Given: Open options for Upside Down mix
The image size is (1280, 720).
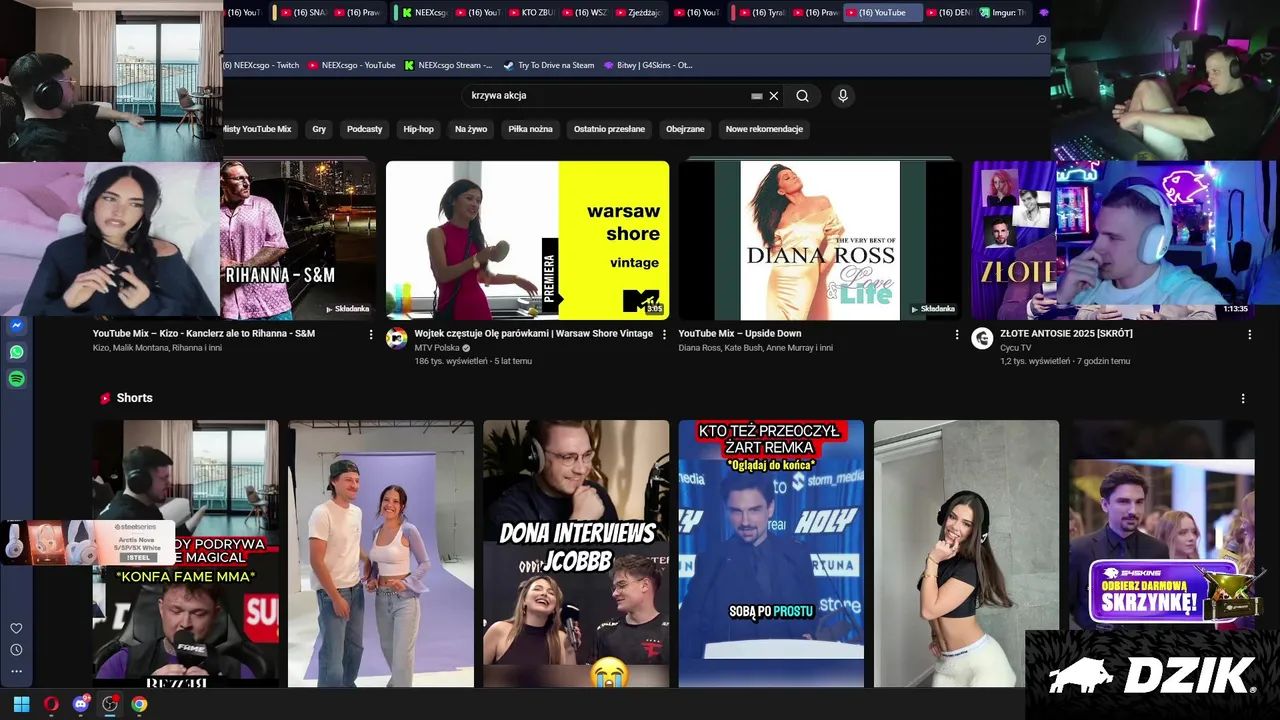Looking at the screenshot, I should coord(956,334).
